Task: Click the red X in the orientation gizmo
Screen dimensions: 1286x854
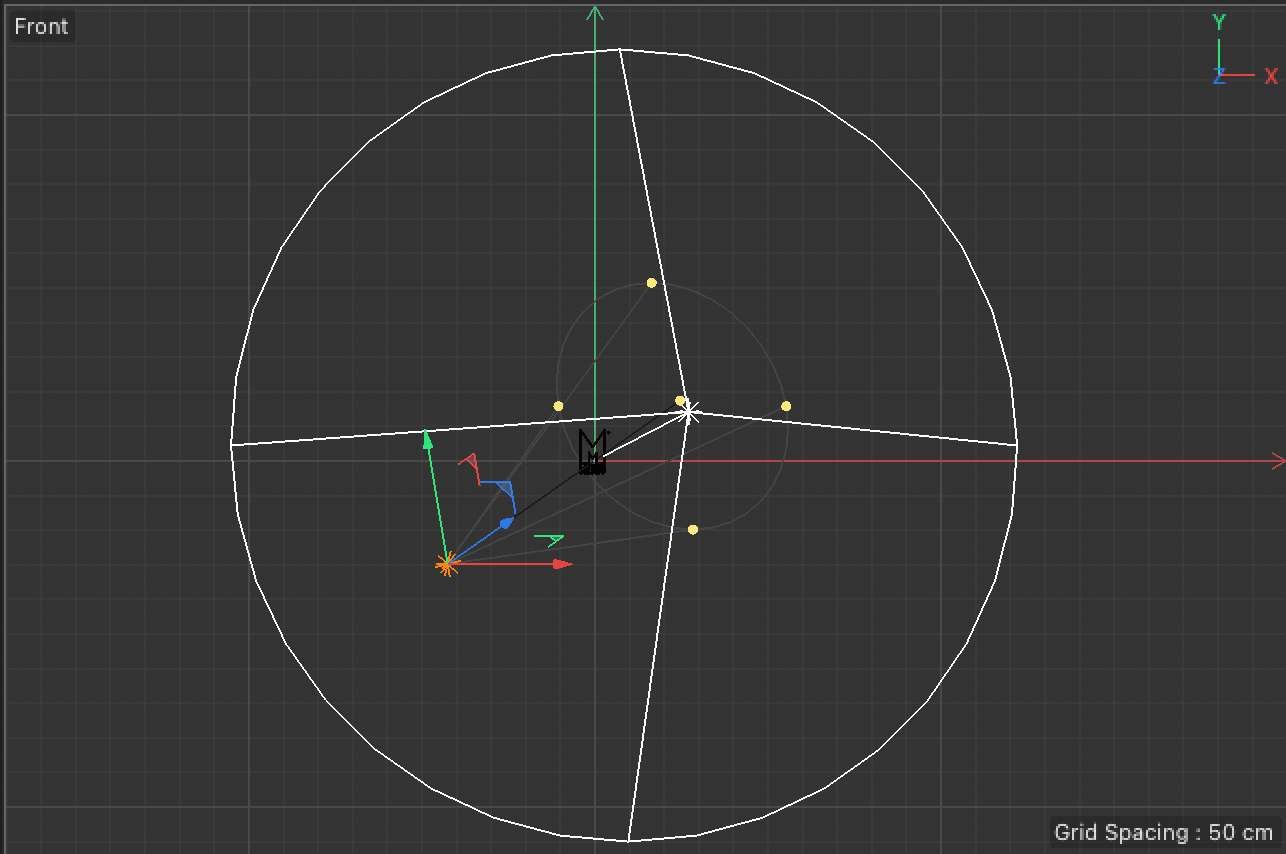Action: pyautogui.click(x=1271, y=76)
